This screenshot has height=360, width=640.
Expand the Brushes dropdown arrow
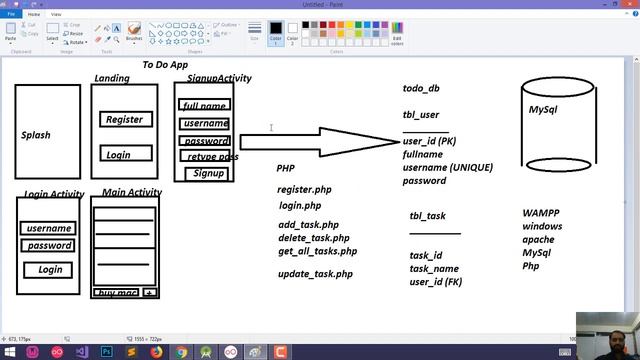tap(134, 43)
